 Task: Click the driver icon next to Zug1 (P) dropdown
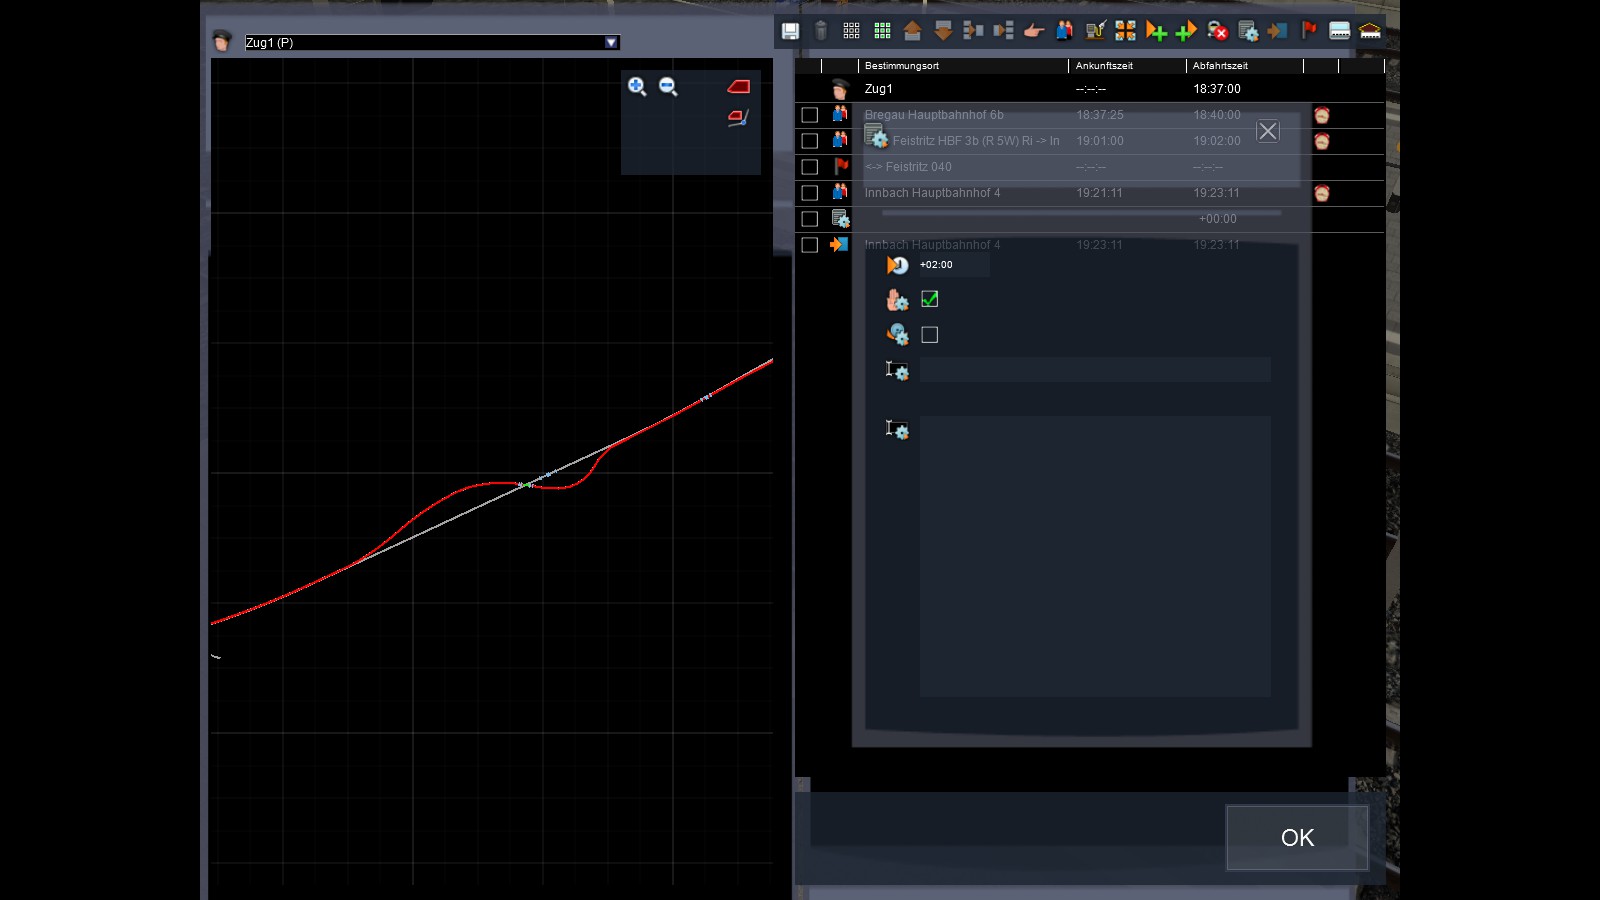222,41
